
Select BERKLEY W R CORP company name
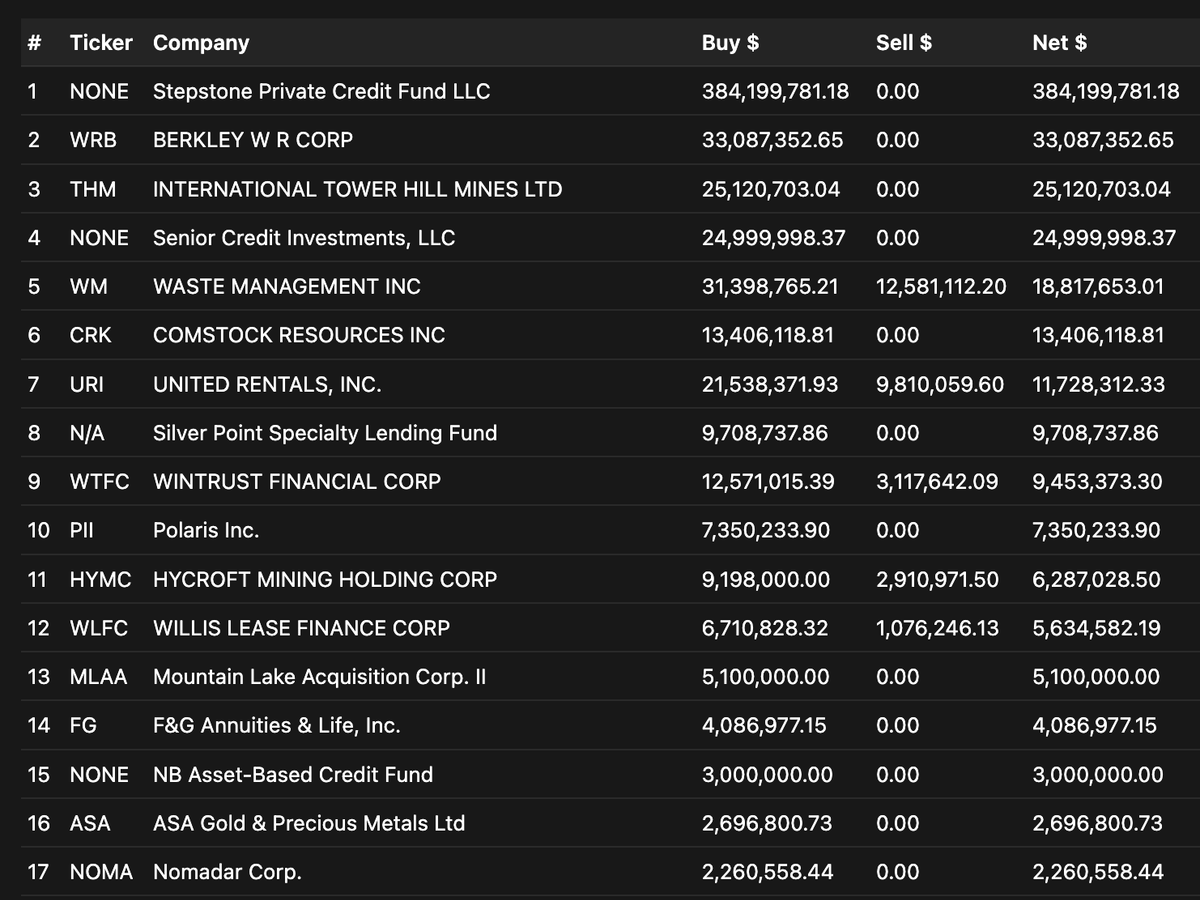coord(253,140)
